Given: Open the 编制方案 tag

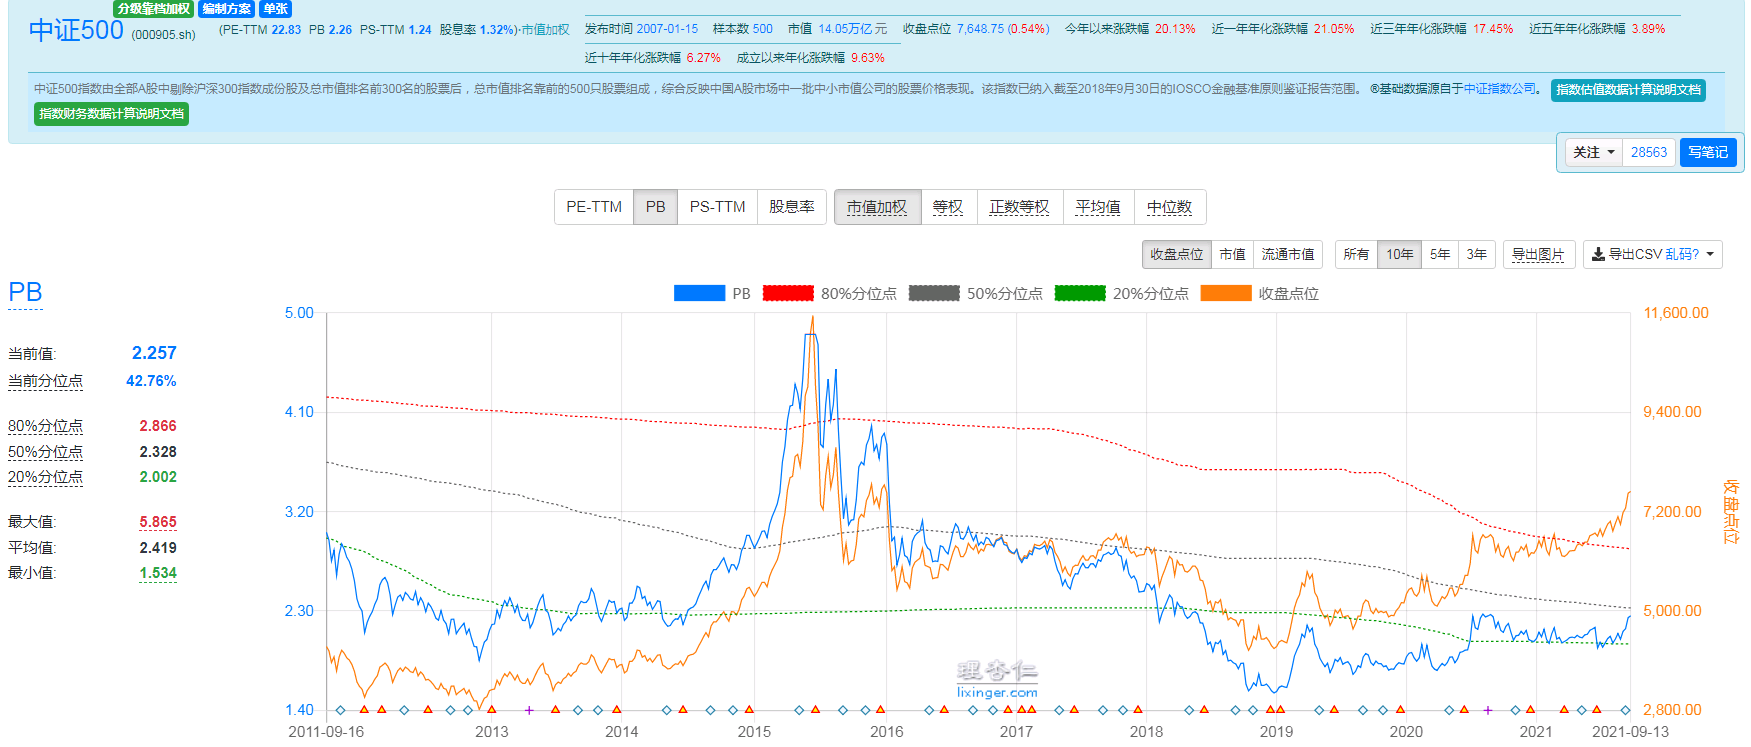Looking at the screenshot, I should point(227,9).
